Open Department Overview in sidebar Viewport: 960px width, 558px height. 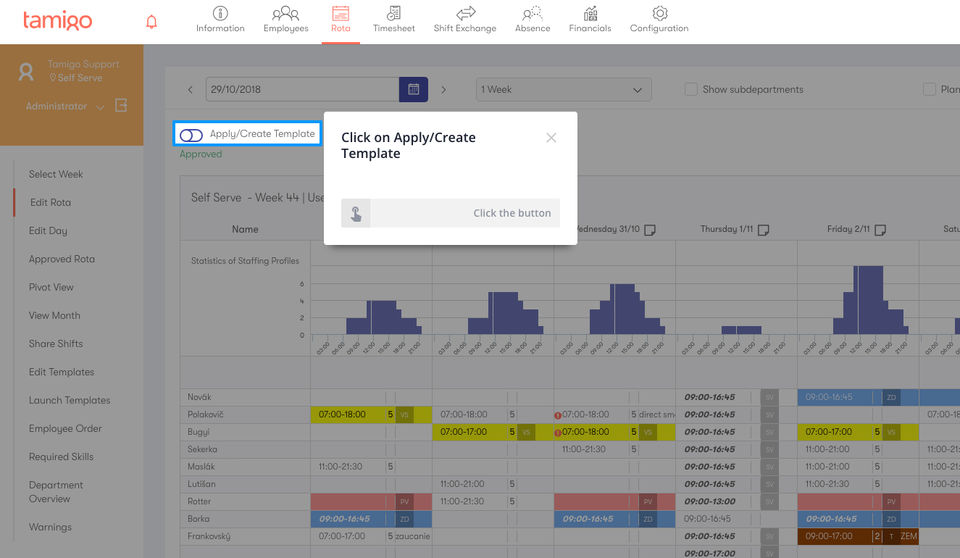pyautogui.click(x=55, y=491)
